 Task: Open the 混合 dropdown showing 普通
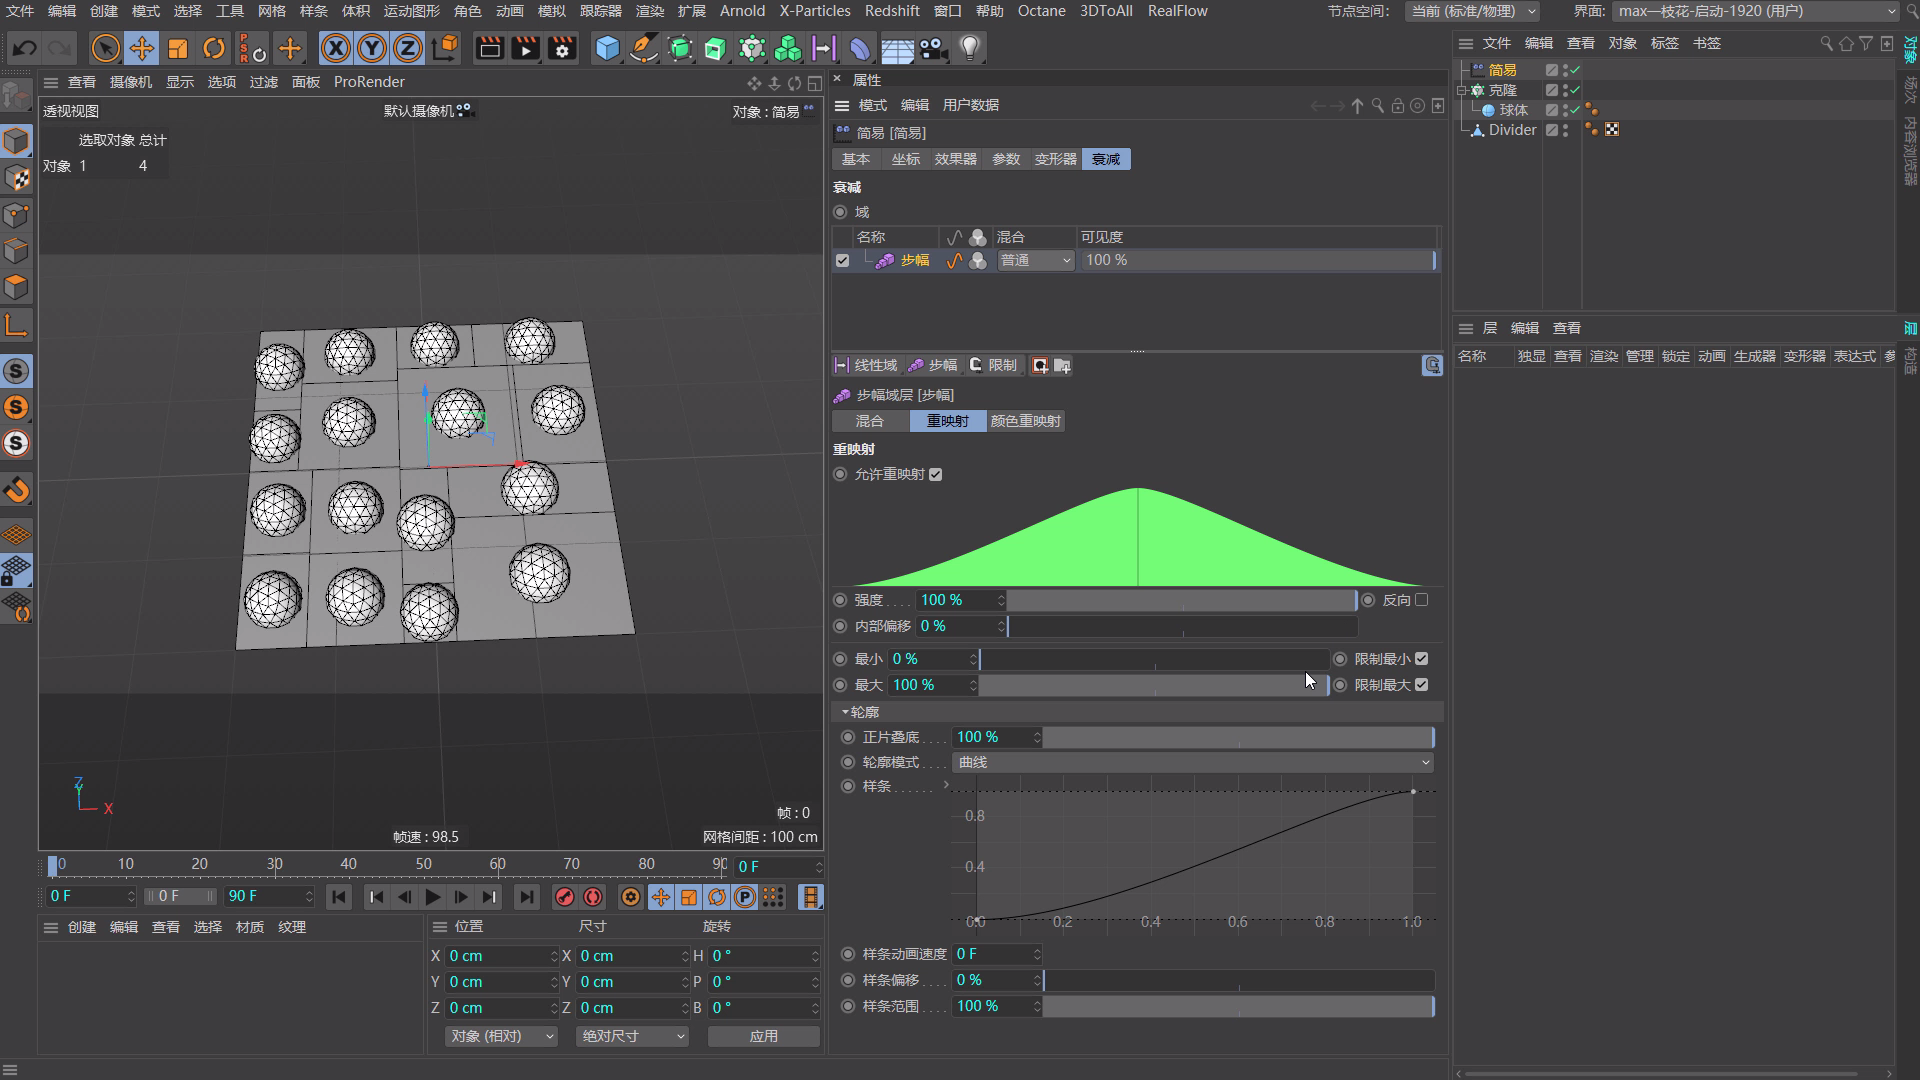(x=1035, y=260)
